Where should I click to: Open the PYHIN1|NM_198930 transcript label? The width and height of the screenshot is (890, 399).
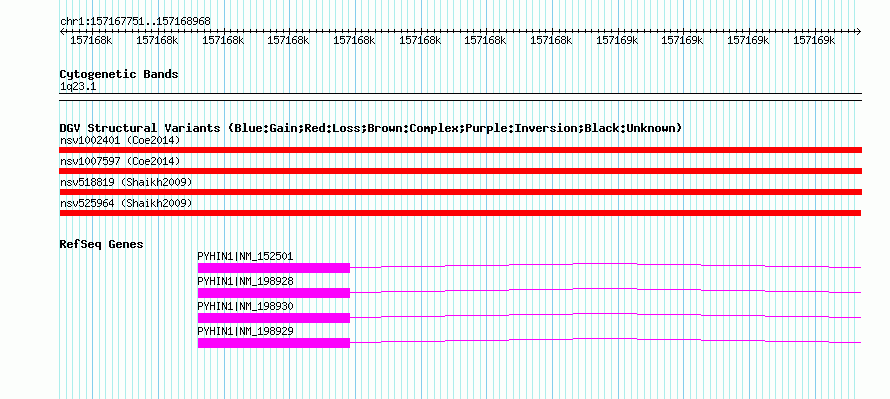[245, 306]
